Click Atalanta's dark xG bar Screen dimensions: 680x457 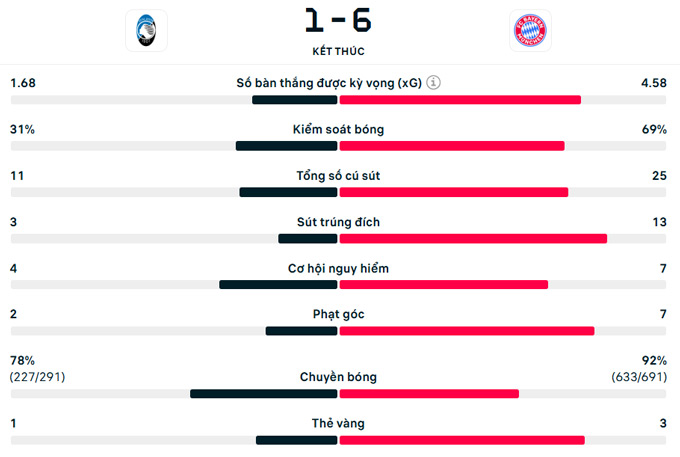295,100
